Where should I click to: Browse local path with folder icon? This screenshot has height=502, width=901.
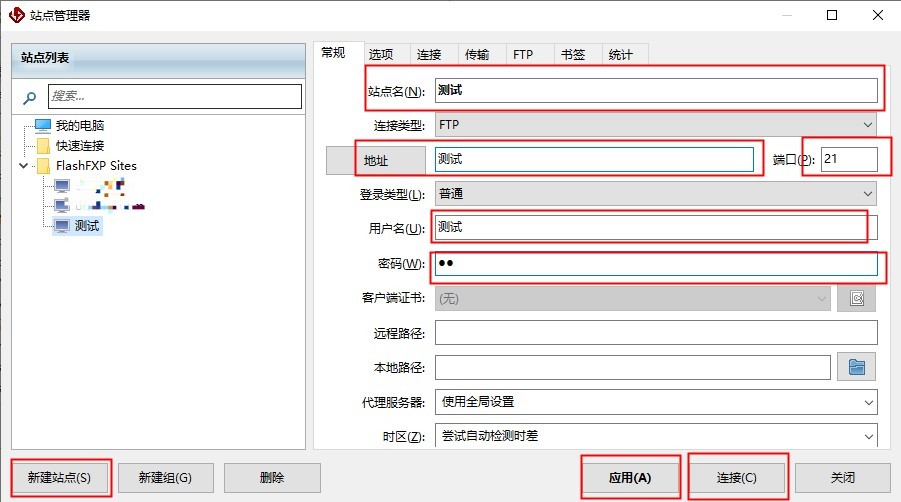click(x=856, y=367)
